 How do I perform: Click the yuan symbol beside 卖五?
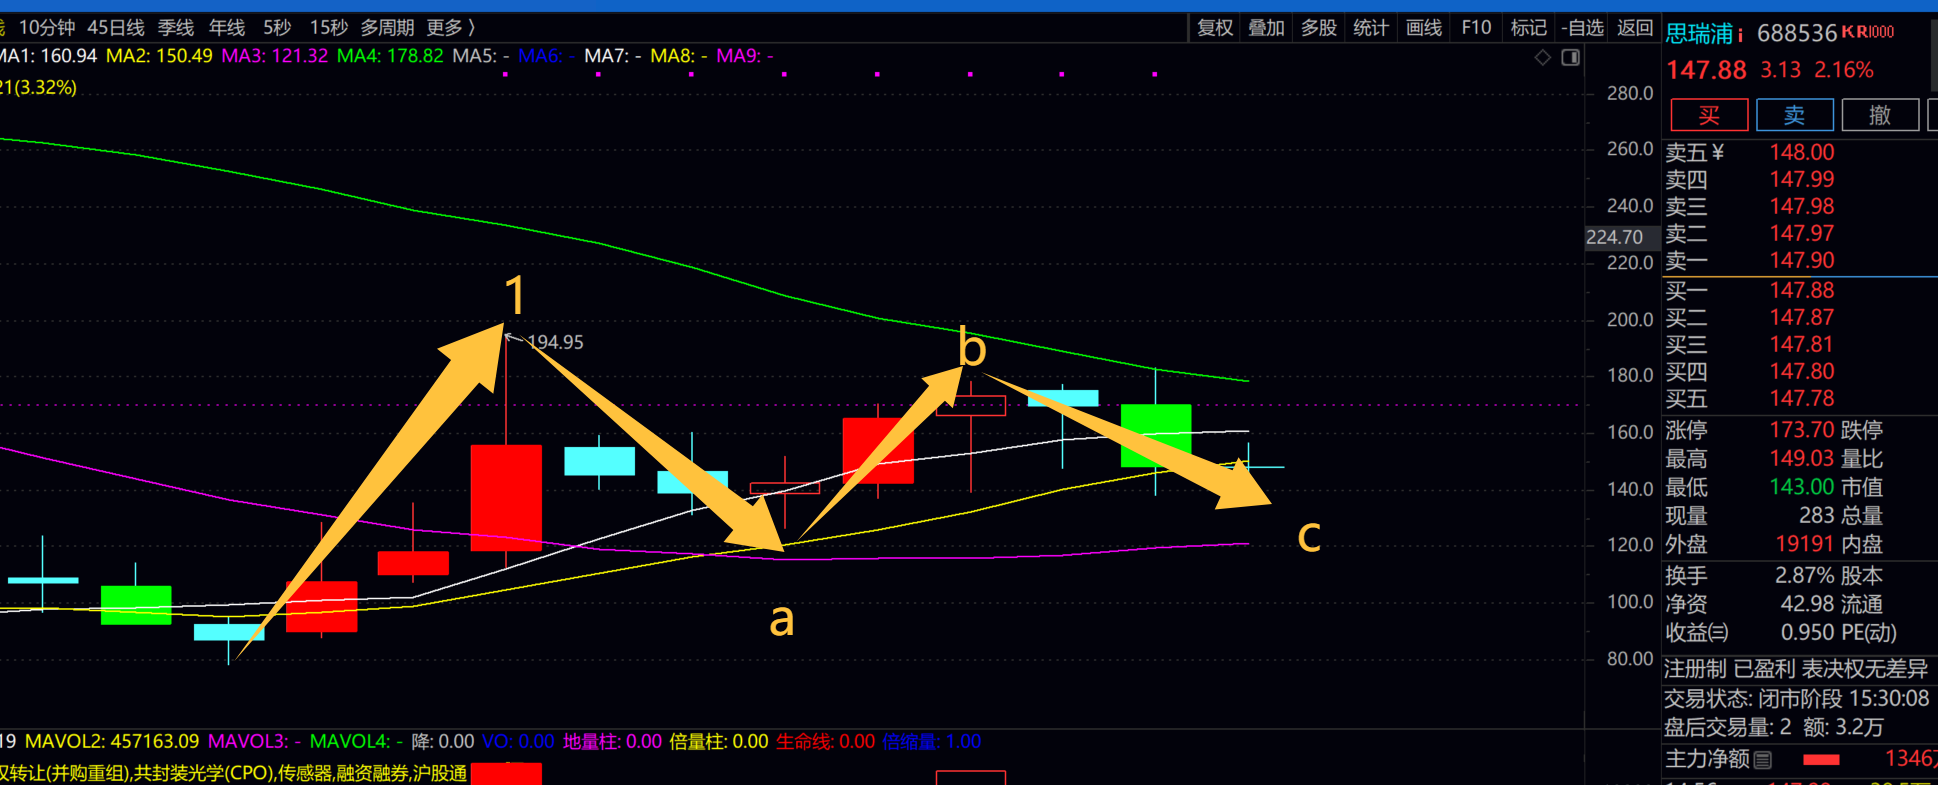pyautogui.click(x=1718, y=152)
